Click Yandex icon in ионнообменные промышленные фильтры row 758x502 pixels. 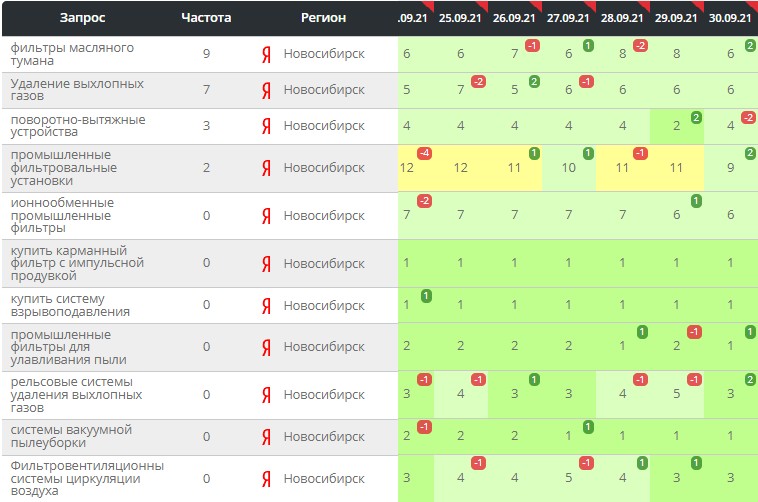click(x=266, y=215)
